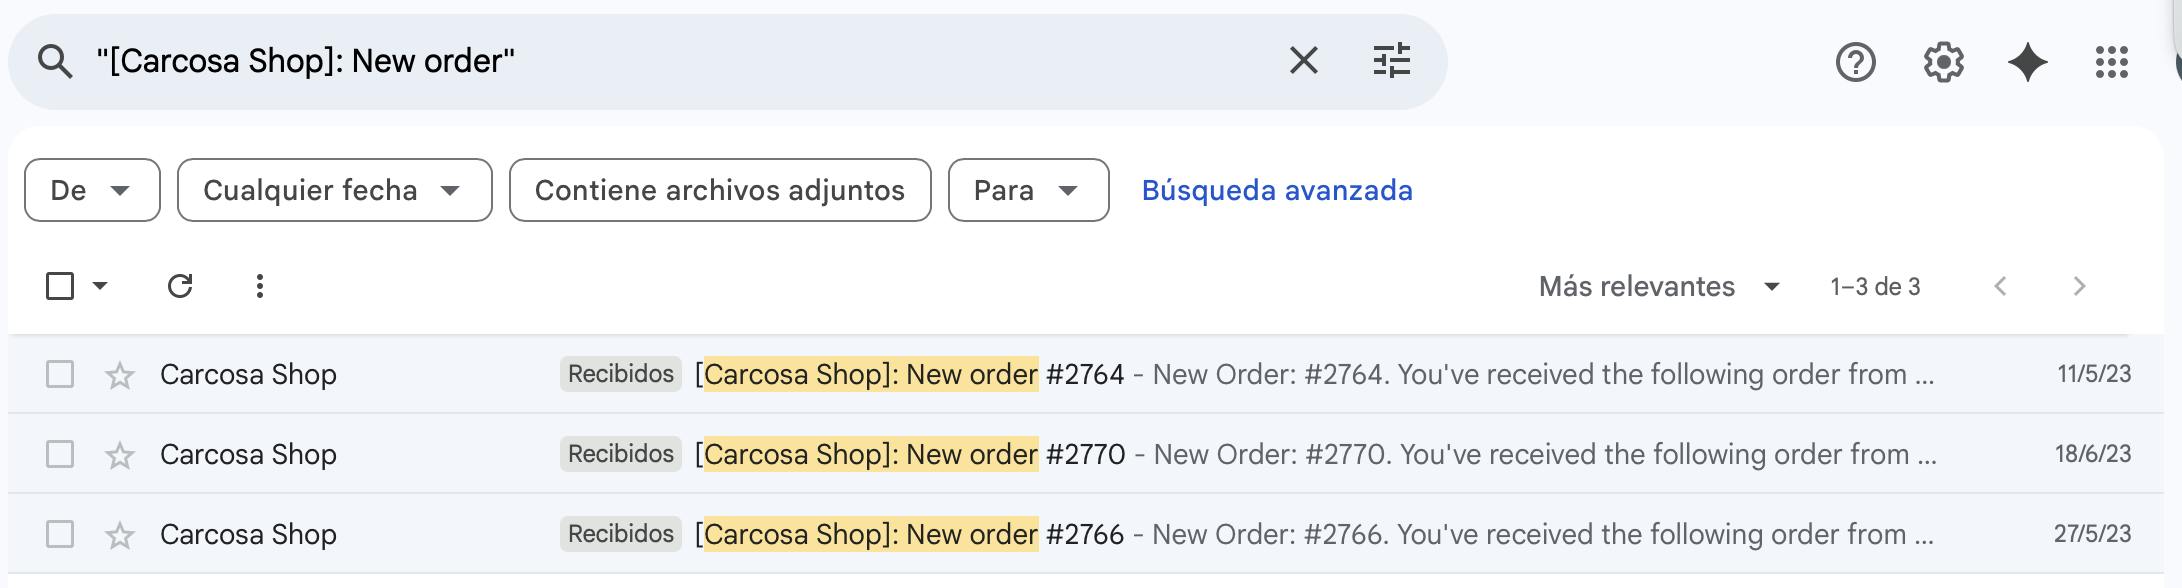Image resolution: width=2182 pixels, height=588 pixels.
Task: Toggle the select-all checkbox
Action: [x=60, y=287]
